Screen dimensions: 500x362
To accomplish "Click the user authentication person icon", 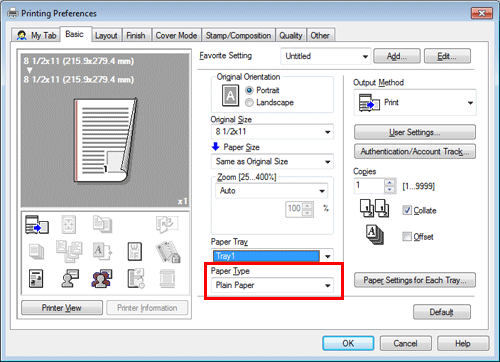I will pos(70,278).
